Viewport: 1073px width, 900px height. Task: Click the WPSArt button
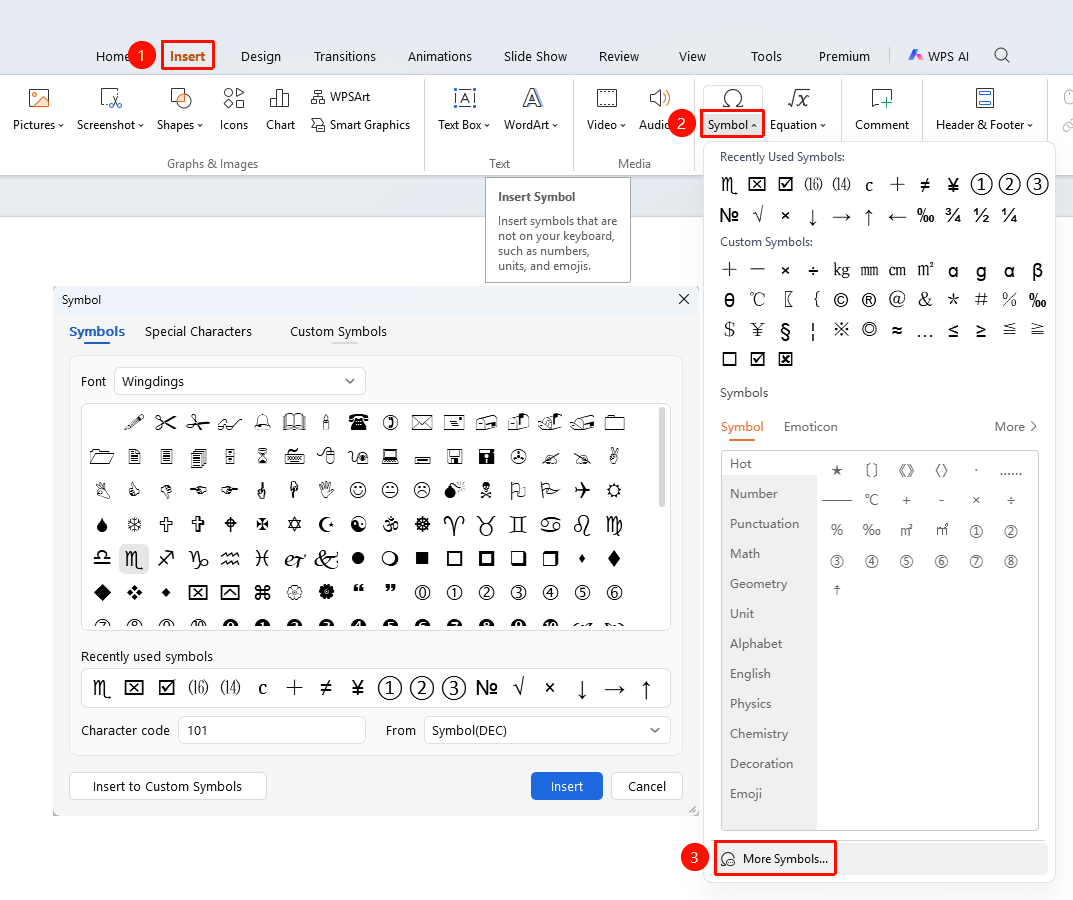[x=340, y=97]
